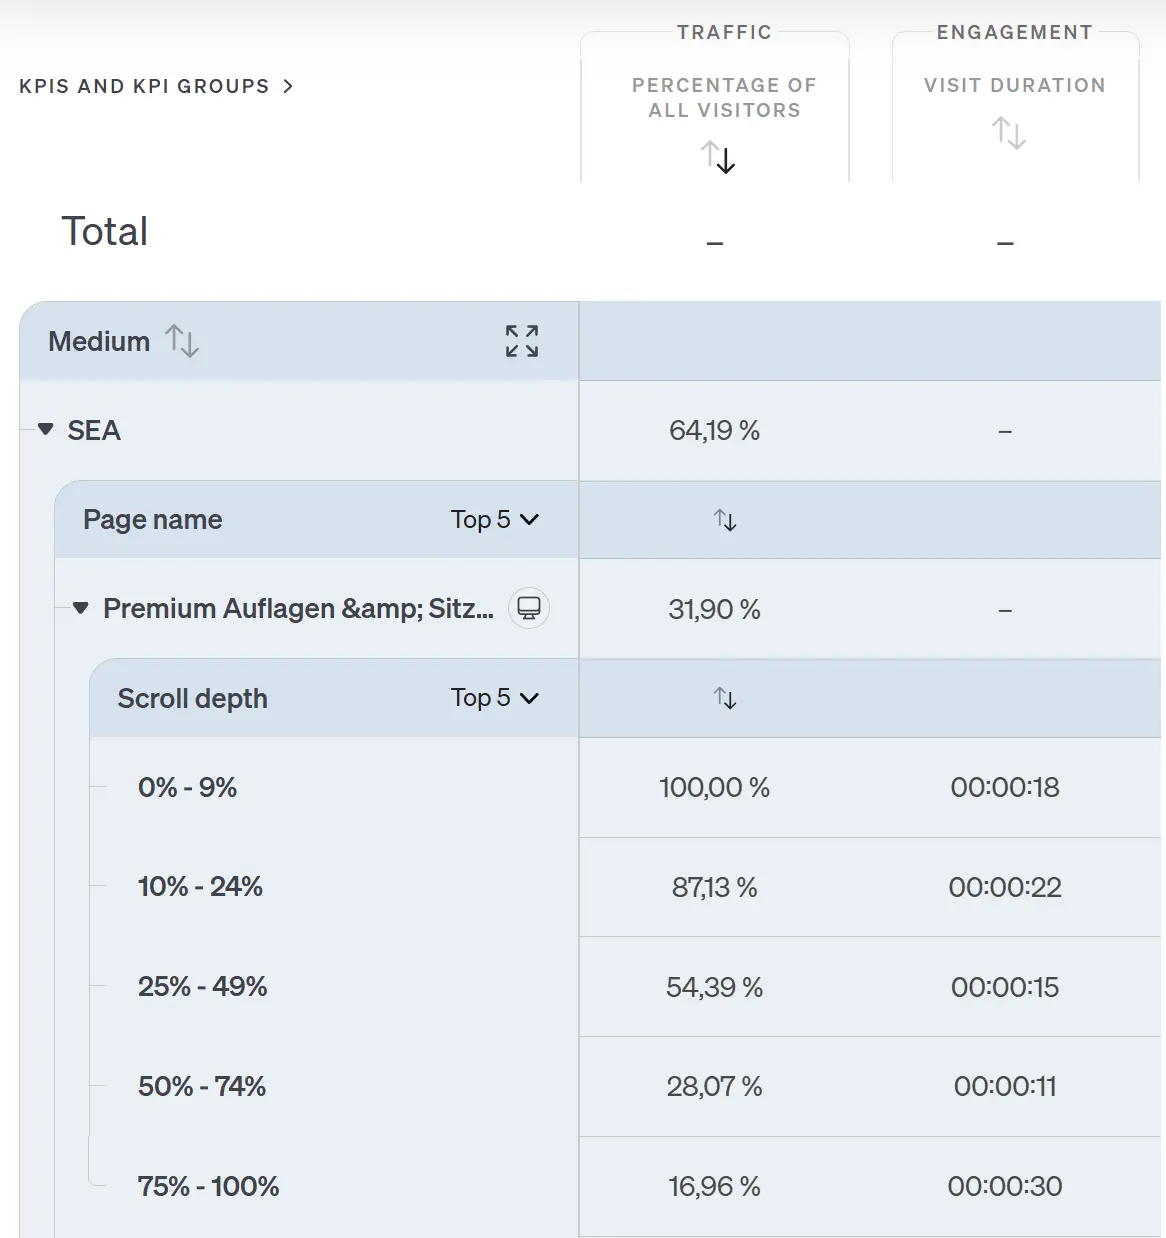
Task: Click visit duration 00:00:15
Action: coord(1005,987)
